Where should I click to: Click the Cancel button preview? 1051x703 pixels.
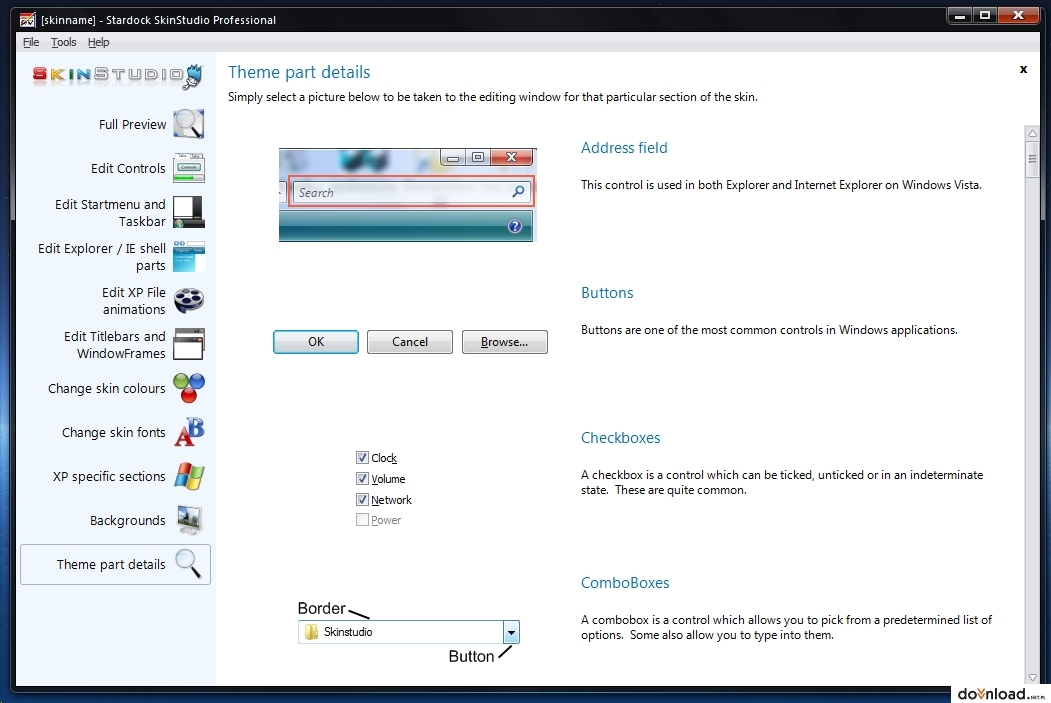[x=410, y=342]
